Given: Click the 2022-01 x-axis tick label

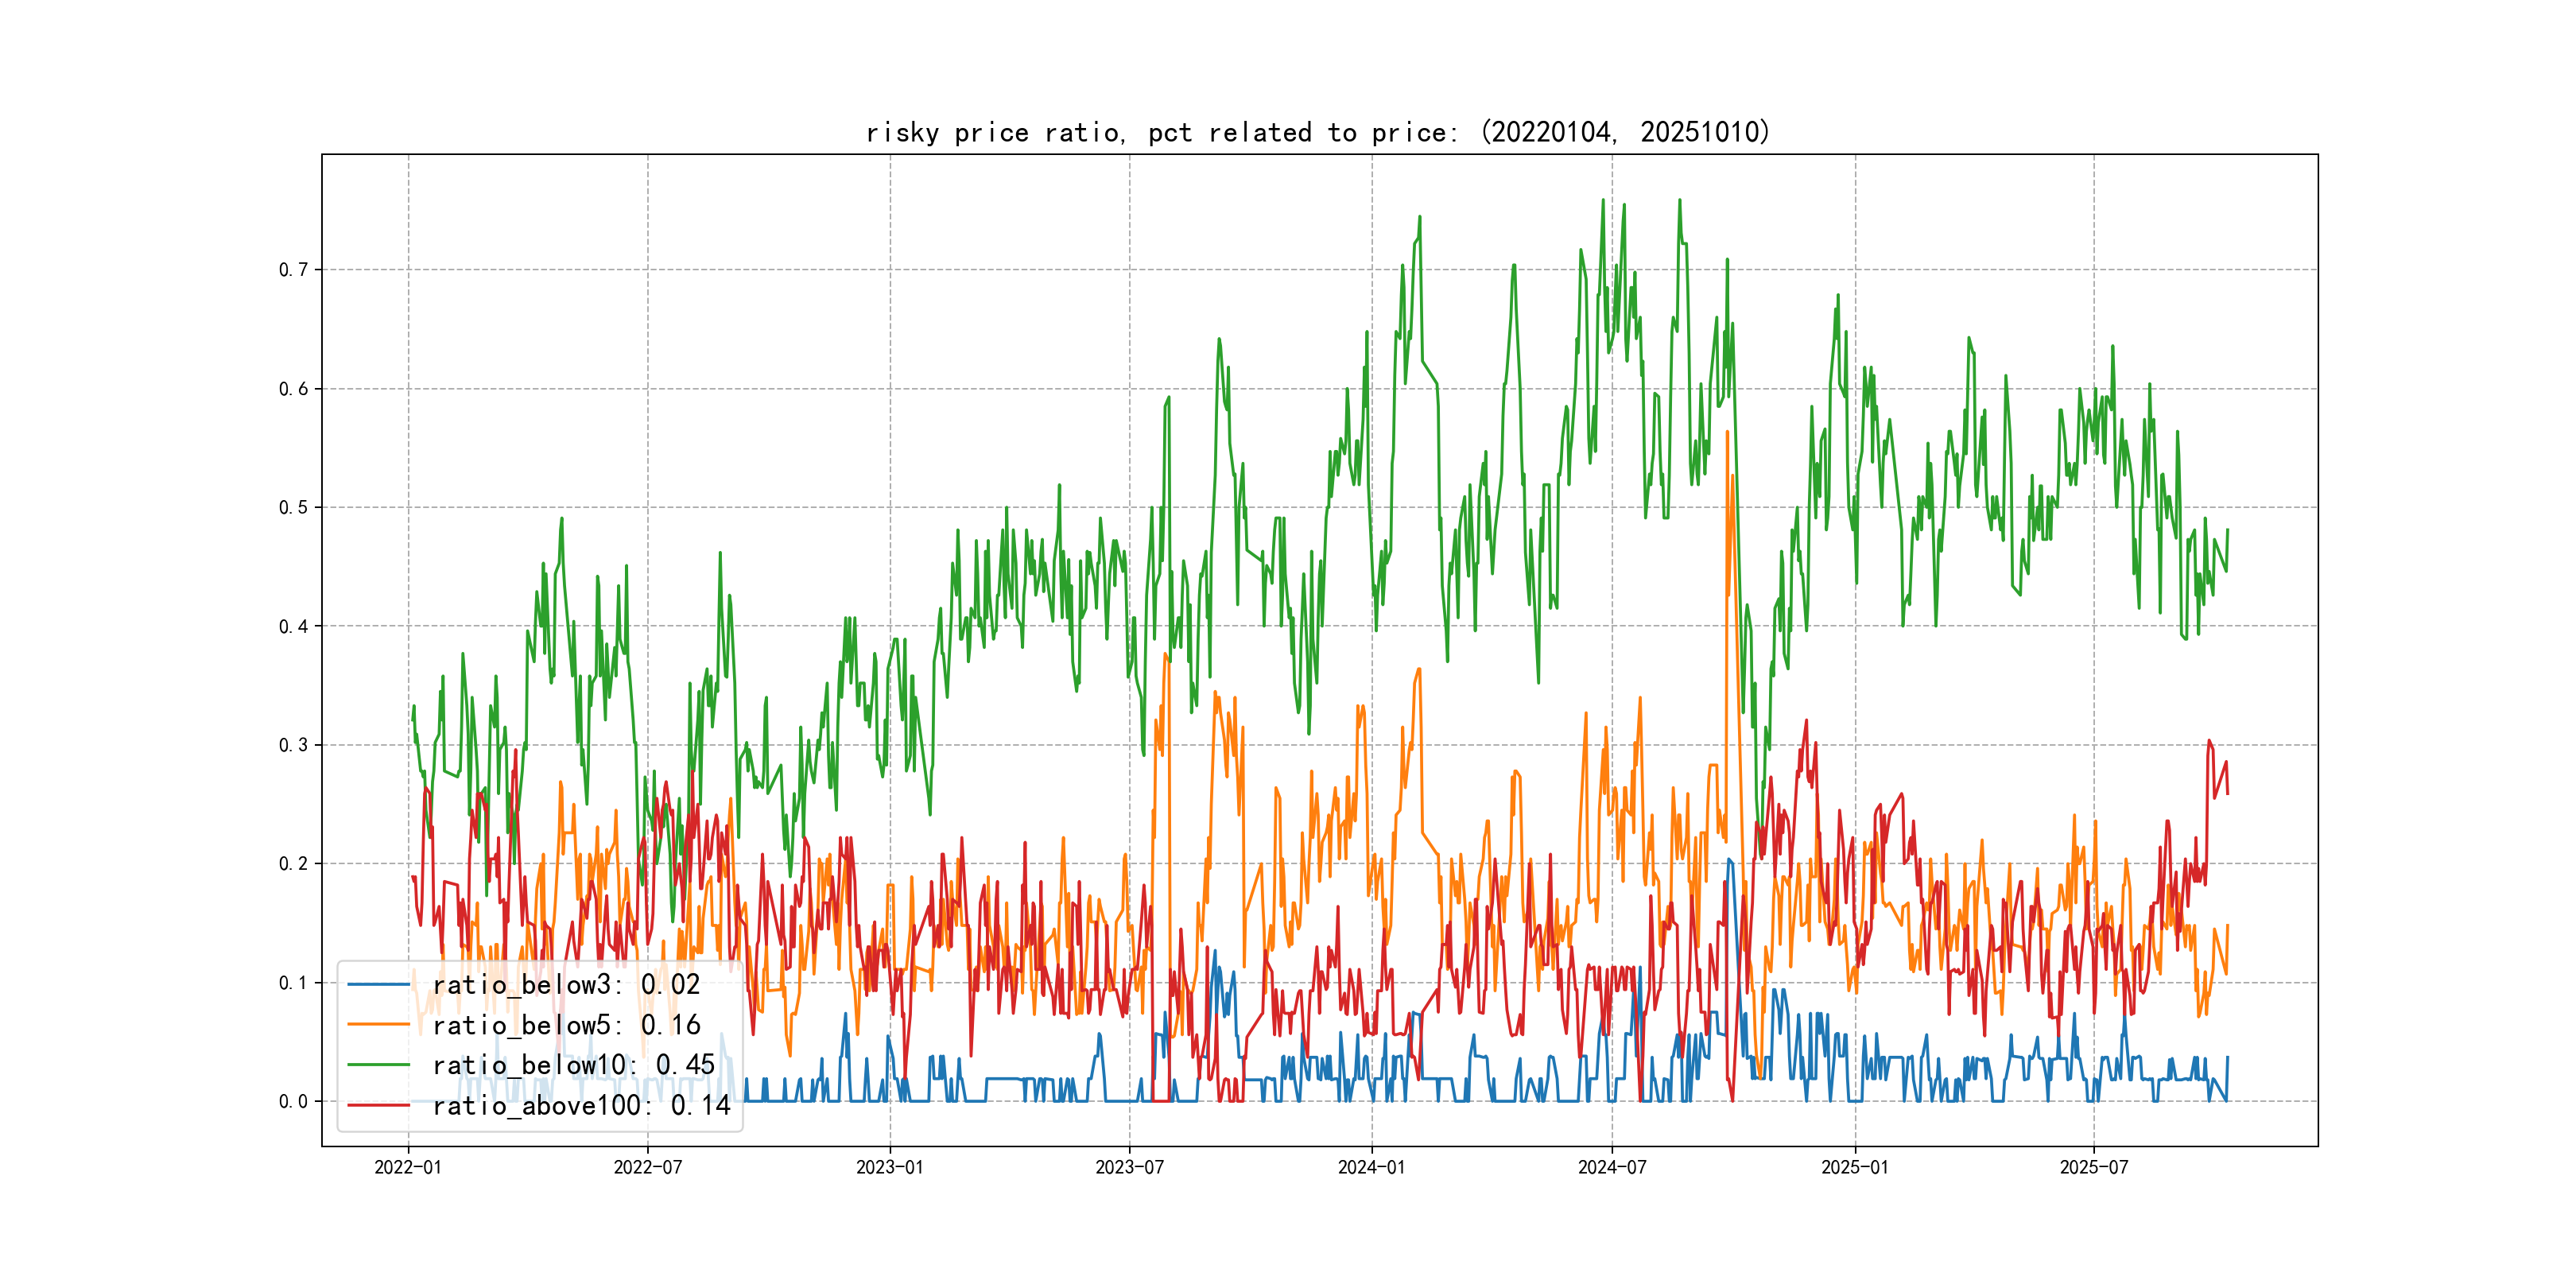Looking at the screenshot, I should click(x=408, y=1167).
